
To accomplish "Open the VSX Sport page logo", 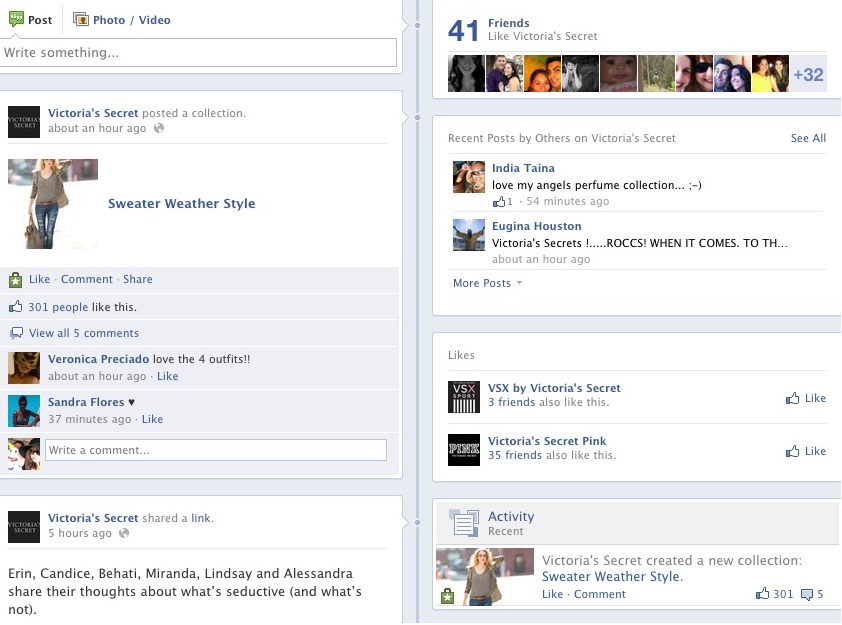I will click(x=464, y=397).
